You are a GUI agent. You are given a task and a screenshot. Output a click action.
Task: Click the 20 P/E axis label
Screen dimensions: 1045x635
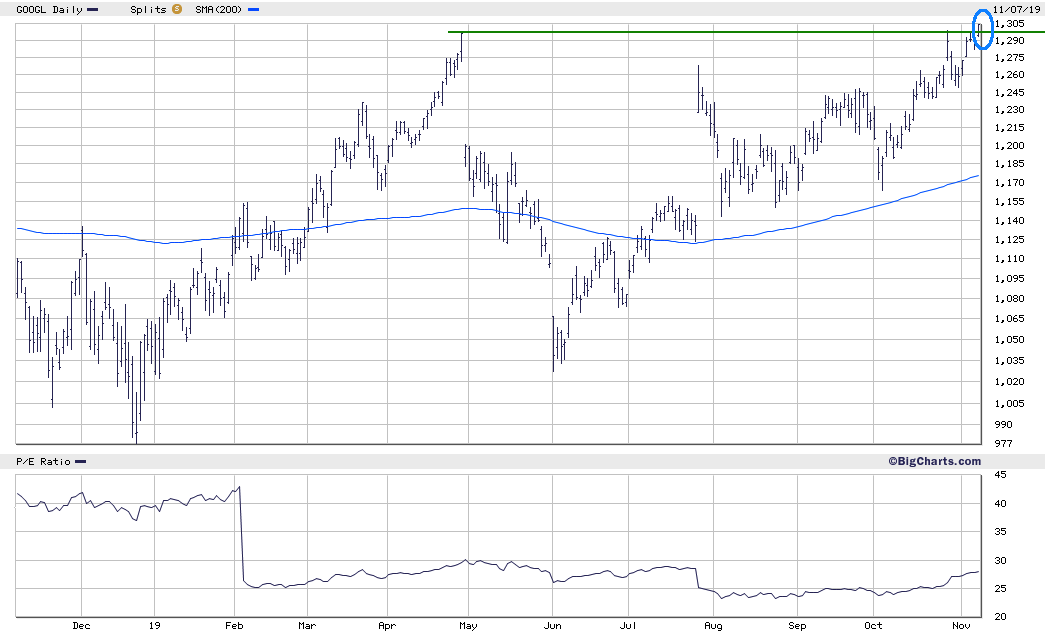coord(1000,617)
